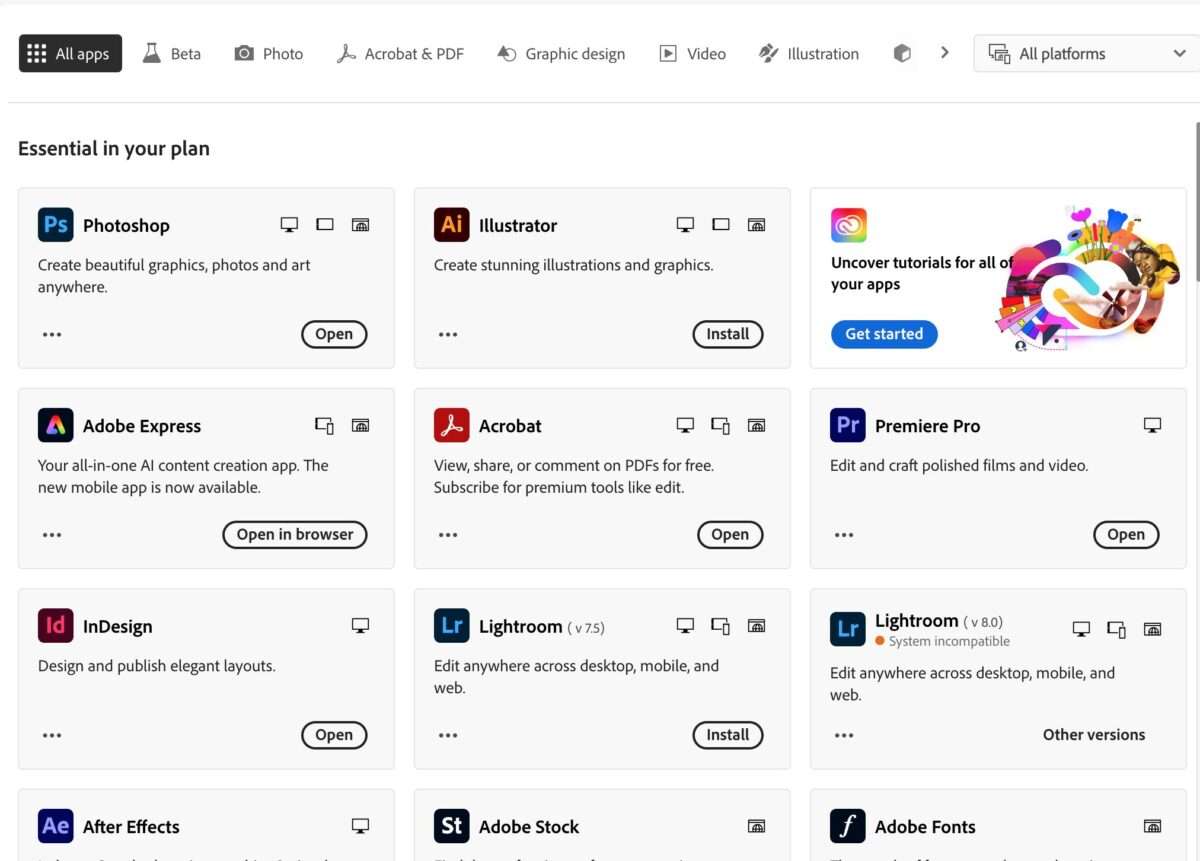This screenshot has width=1200, height=861.
Task: Click web platform icon on Illustrator card
Action: coord(757,225)
